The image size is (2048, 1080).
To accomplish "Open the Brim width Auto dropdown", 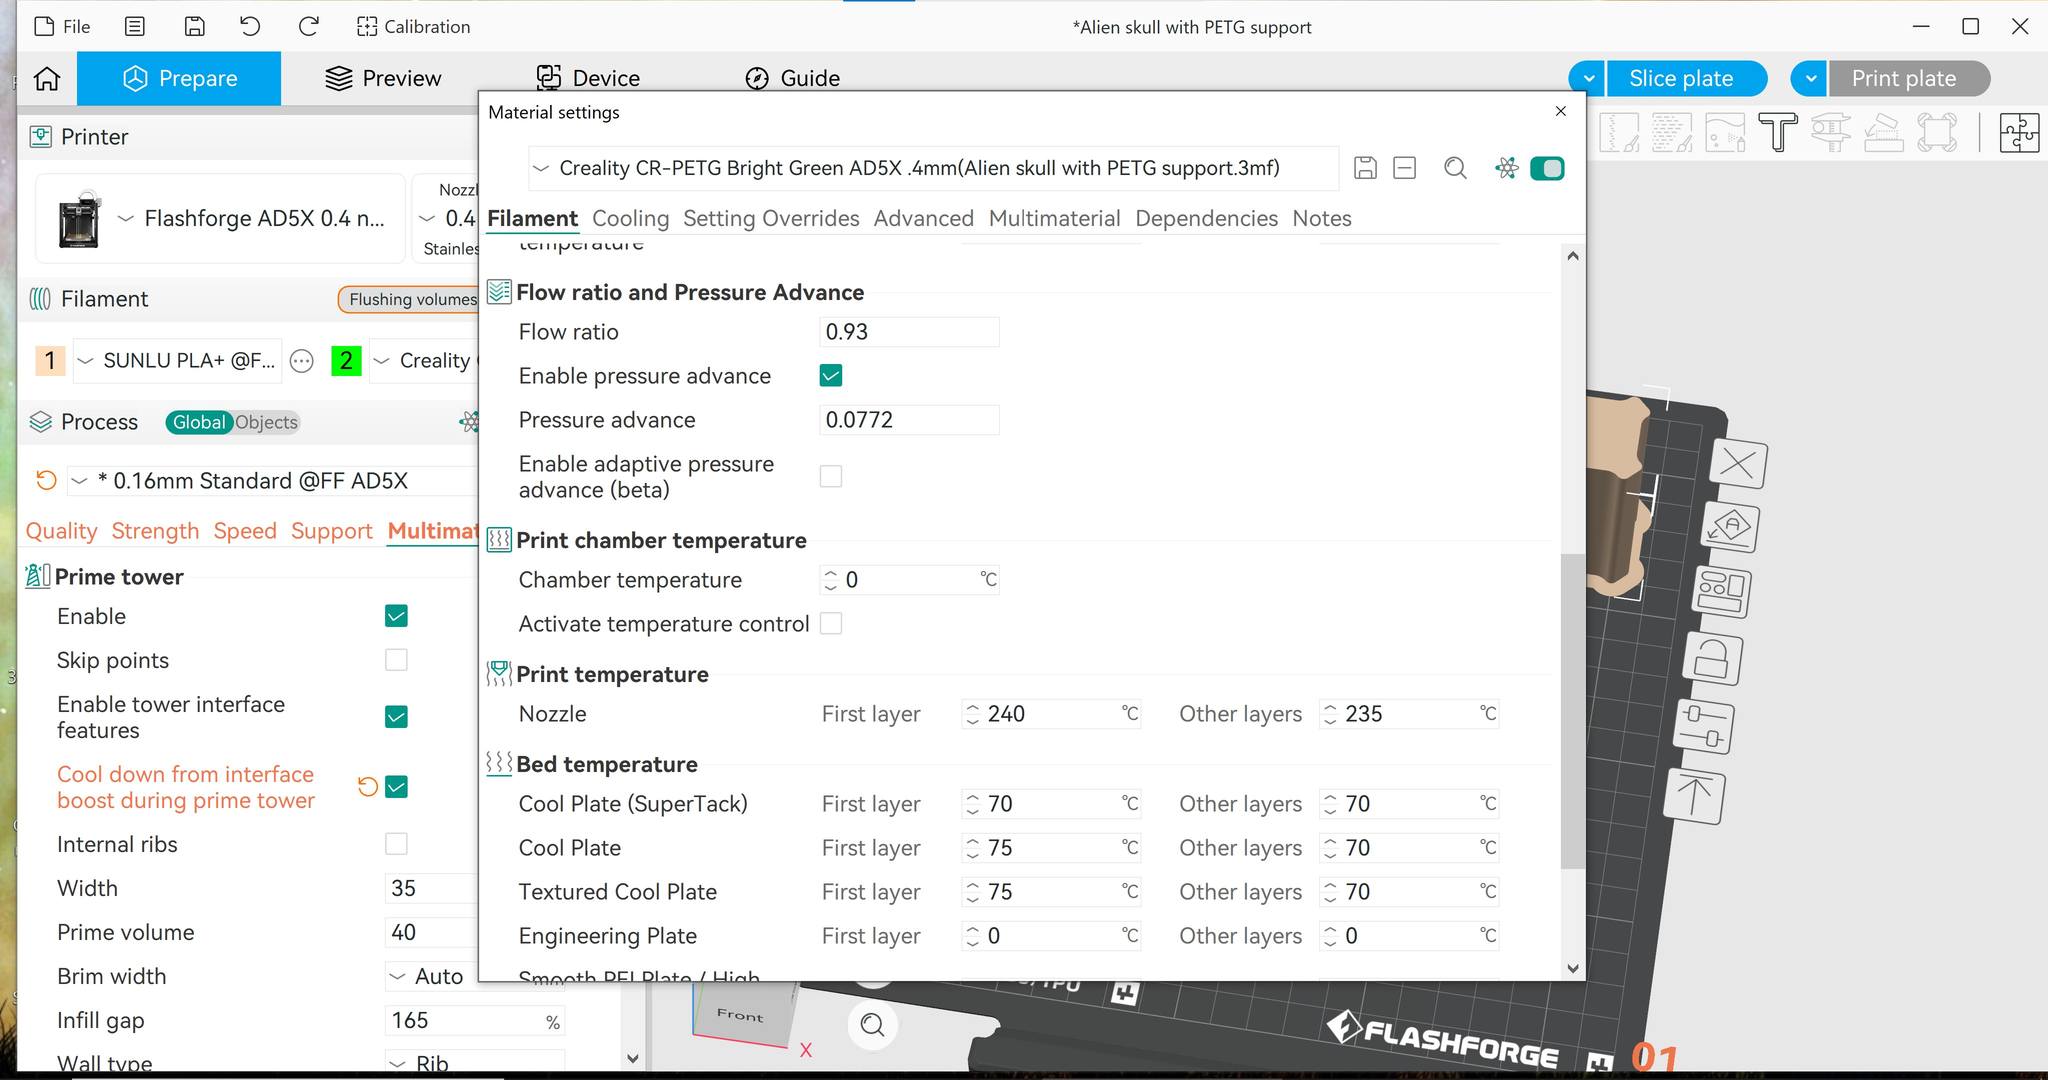I will coord(431,976).
